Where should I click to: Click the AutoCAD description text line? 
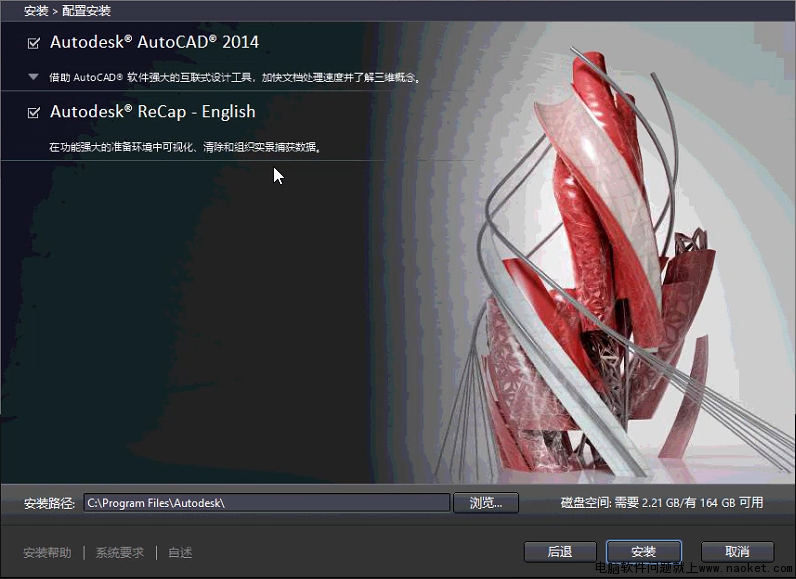point(235,78)
